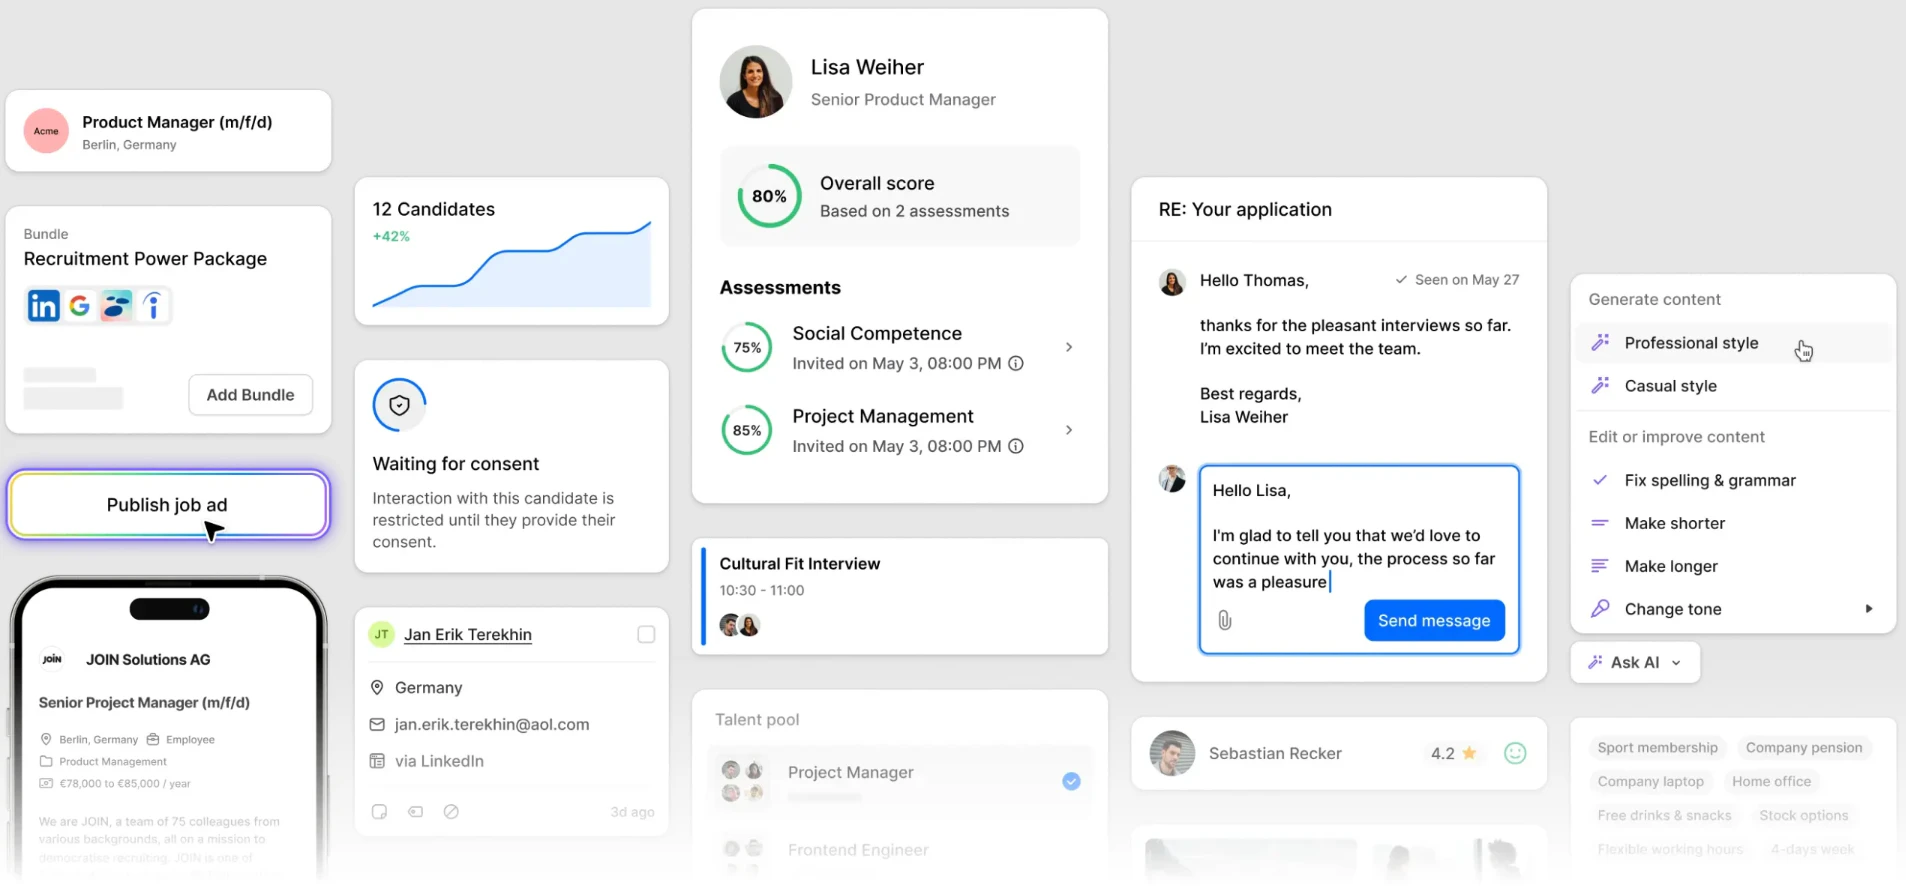The width and height of the screenshot is (1906, 886).
Task: Click the info icon beside Social Competence invite date
Action: [1016, 364]
